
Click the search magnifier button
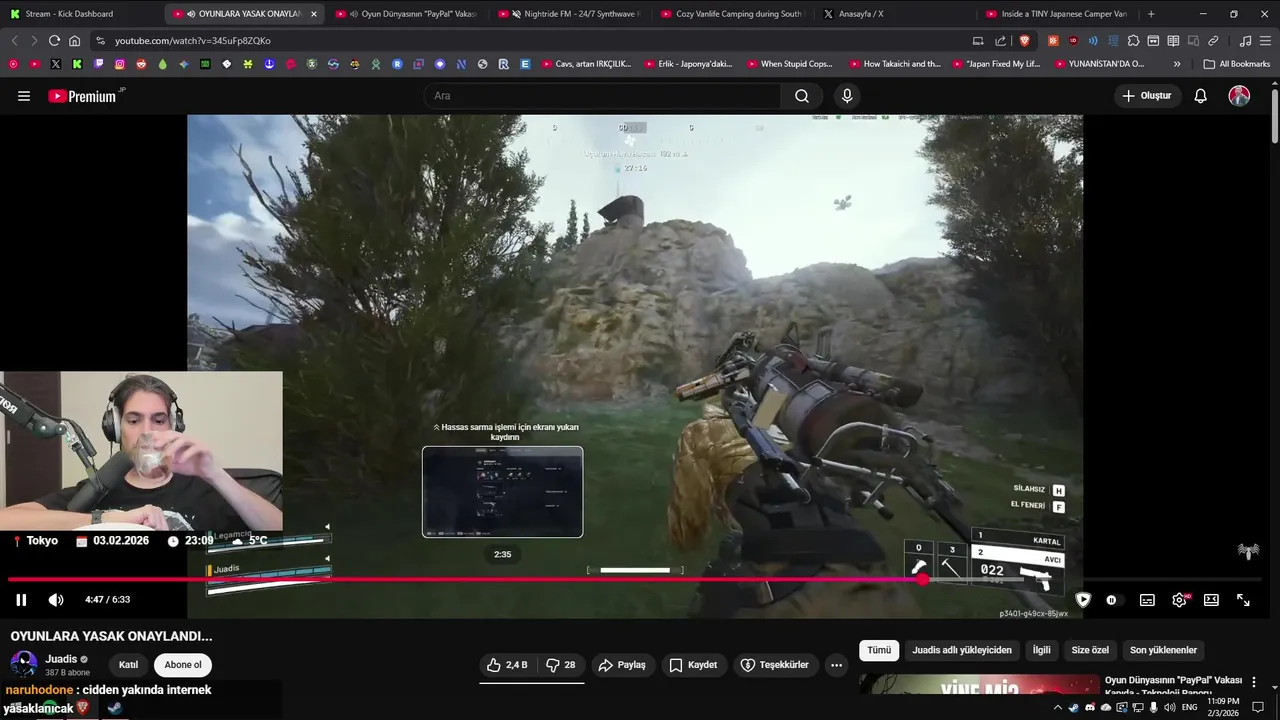tap(802, 96)
